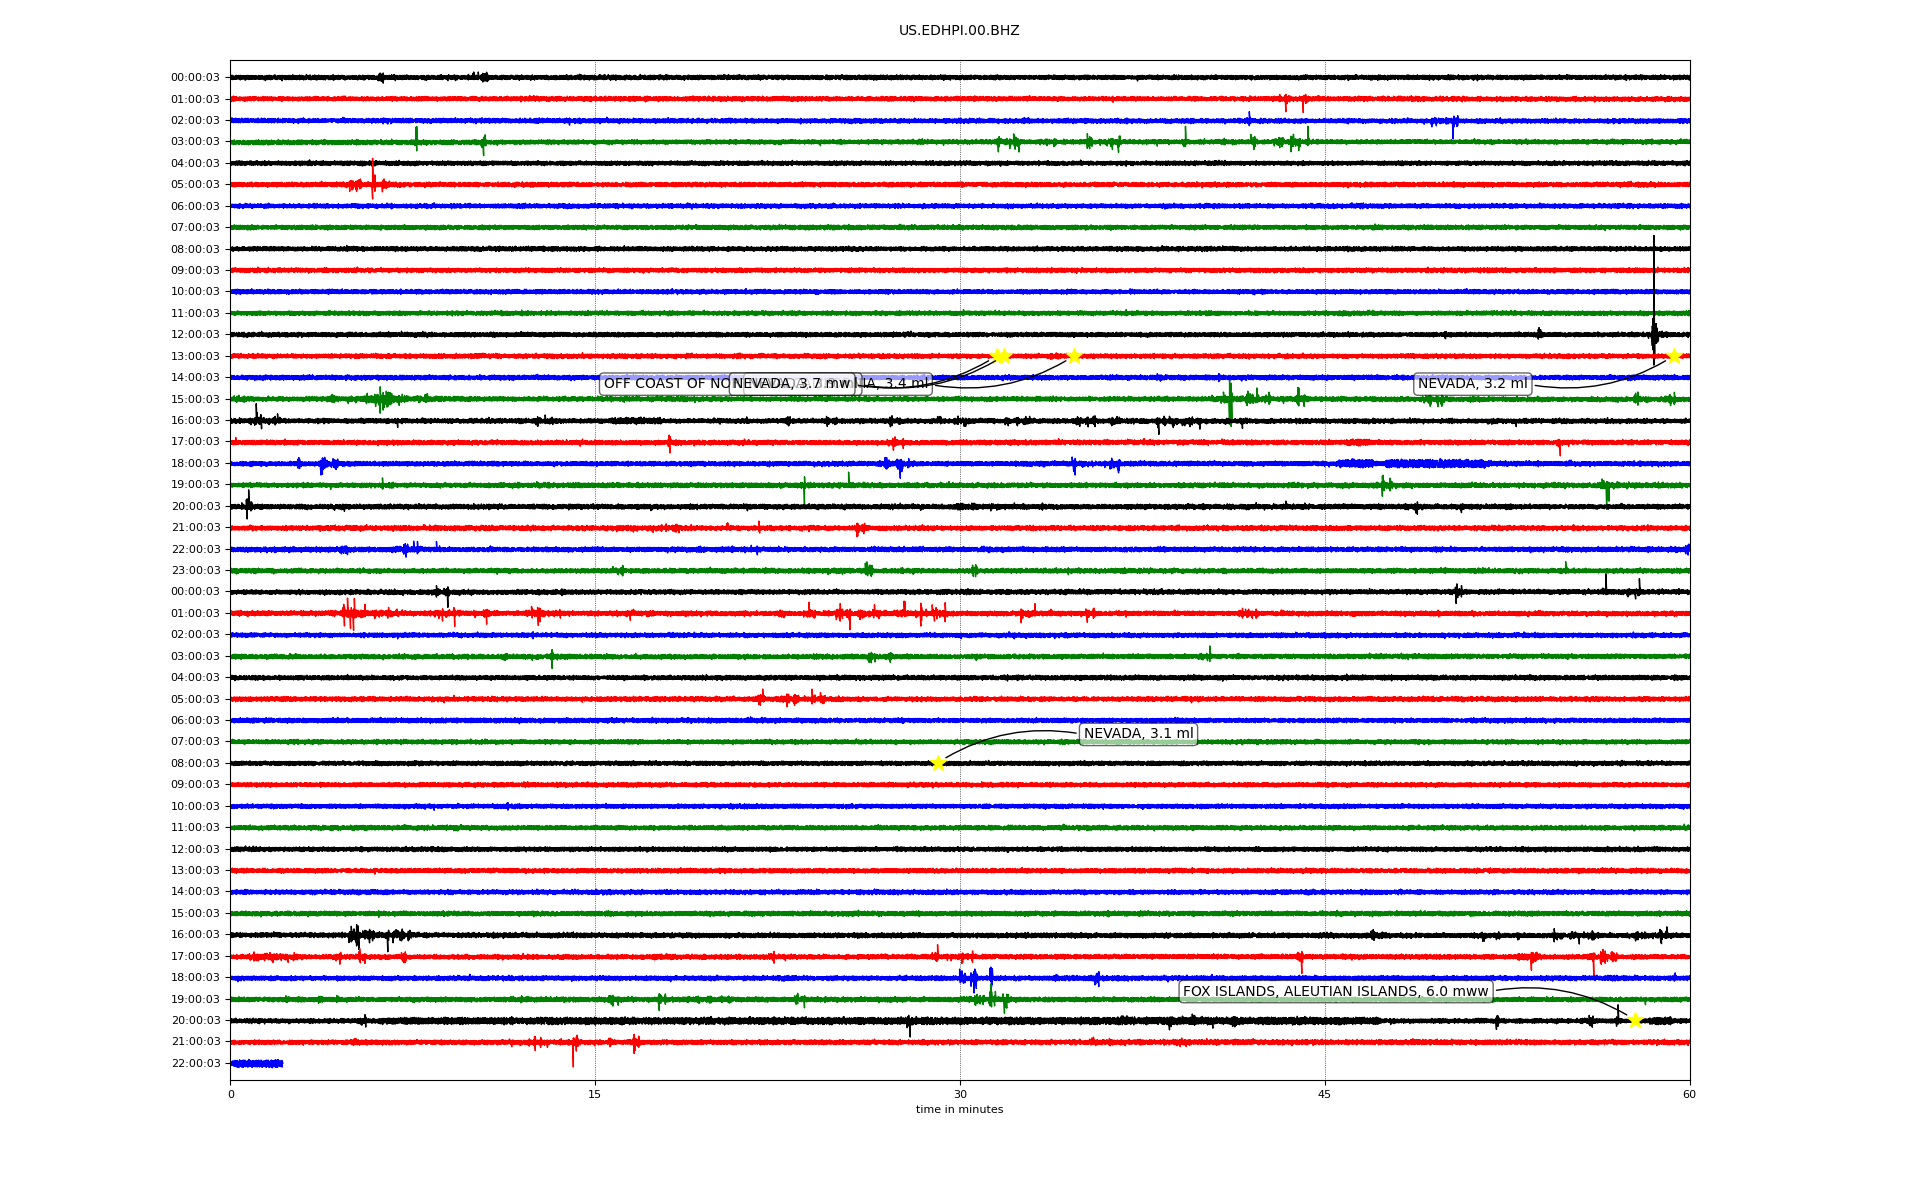Viewport: 1920px width, 1200px height.
Task: Select the x-axis tick label 30
Action: coord(960,1094)
